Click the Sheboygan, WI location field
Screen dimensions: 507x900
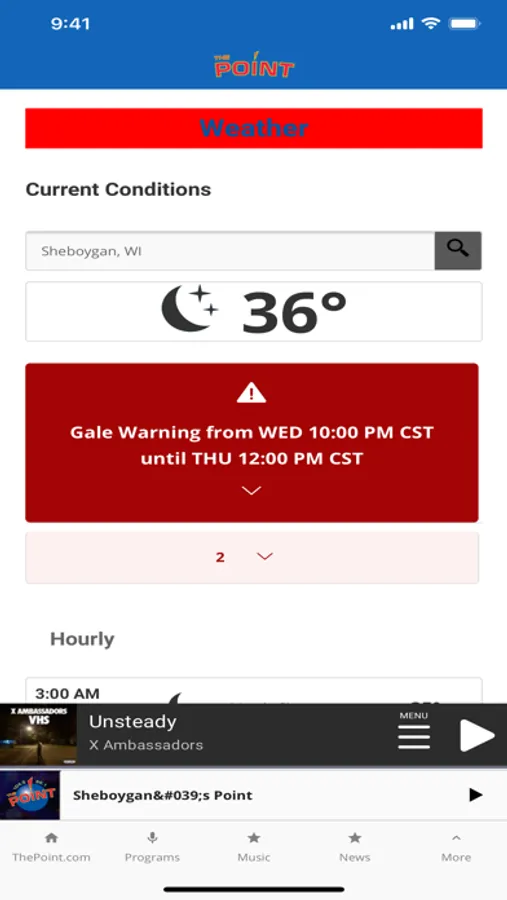click(230, 251)
